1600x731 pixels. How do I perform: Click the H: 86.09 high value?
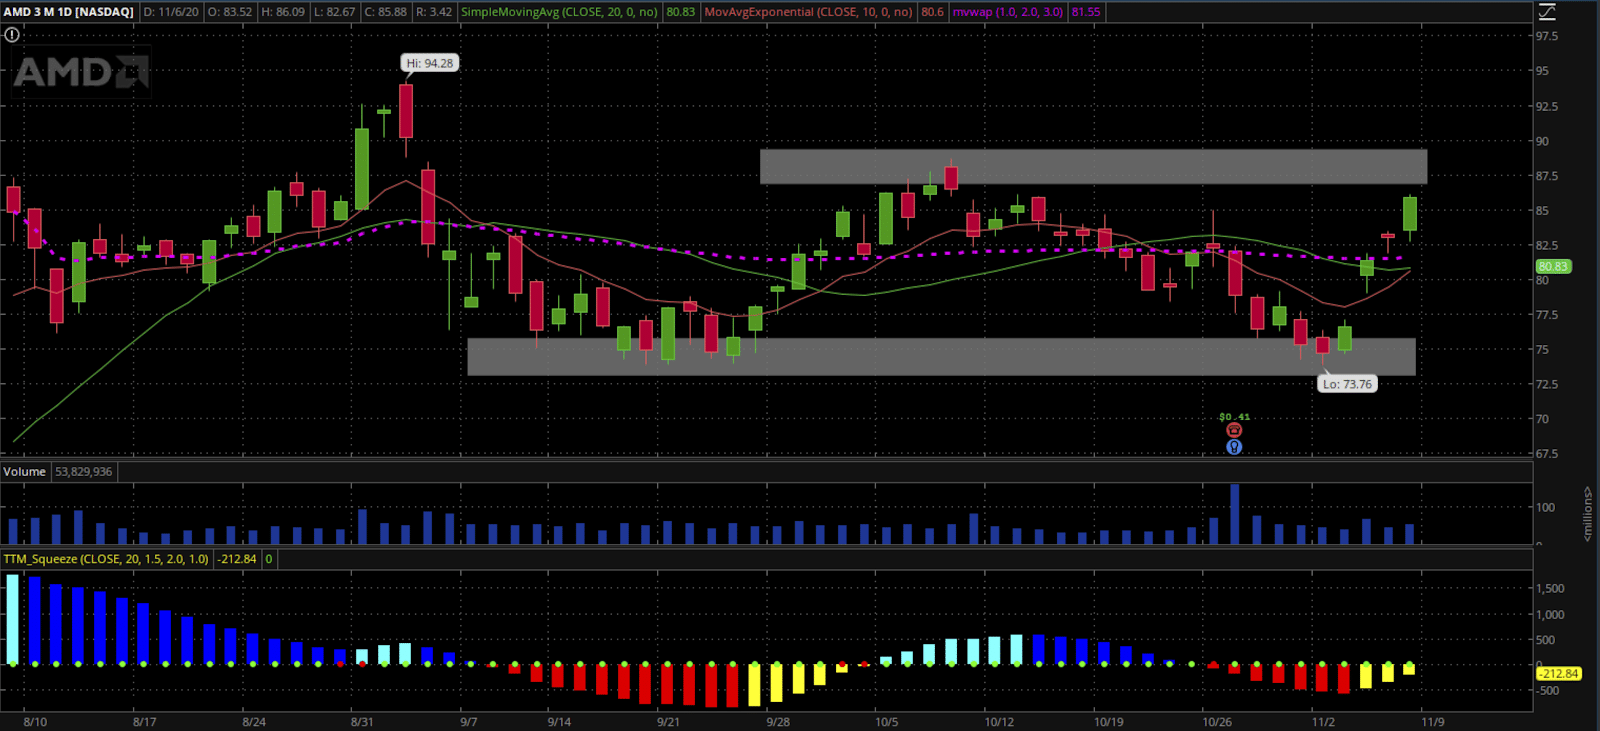tap(282, 12)
